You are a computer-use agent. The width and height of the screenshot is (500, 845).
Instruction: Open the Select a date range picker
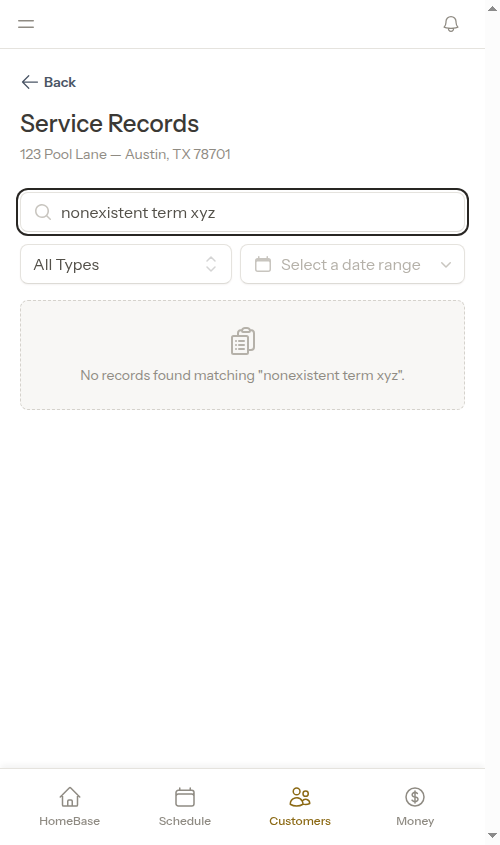point(352,265)
